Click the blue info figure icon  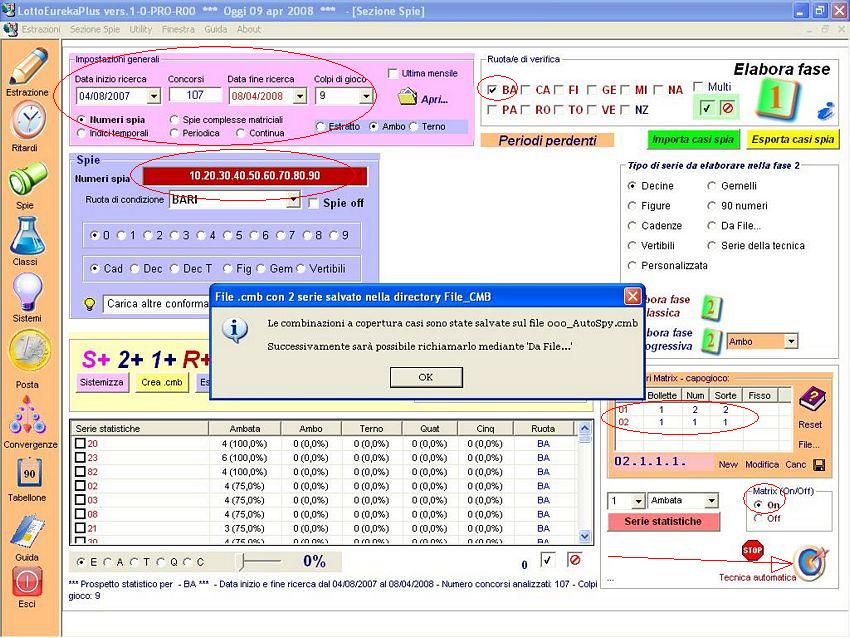tap(826, 110)
